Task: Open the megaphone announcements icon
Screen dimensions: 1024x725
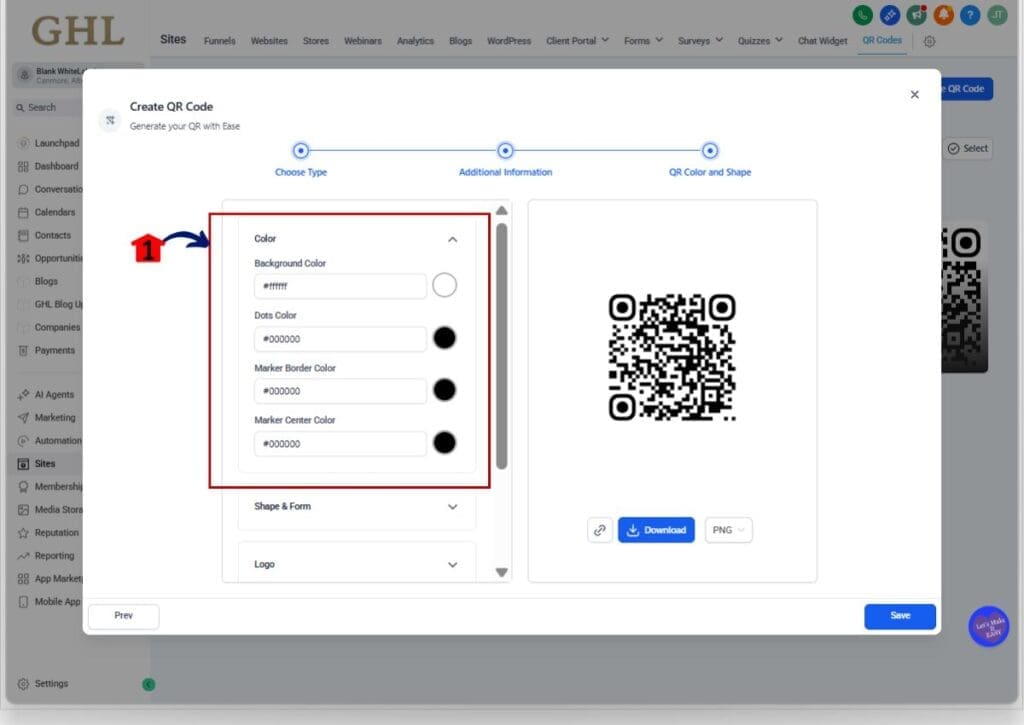Action: click(917, 14)
